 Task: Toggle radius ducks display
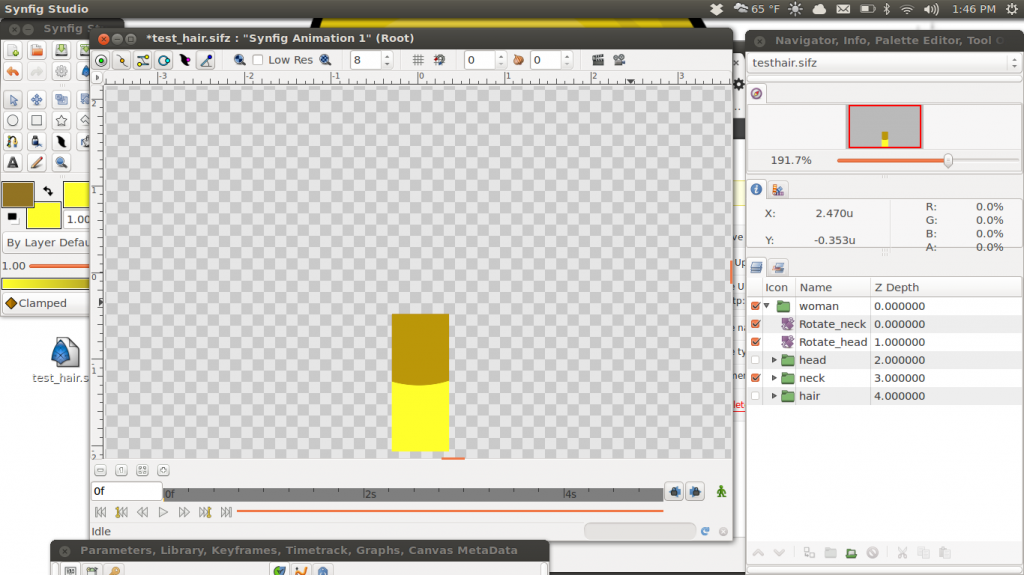[x=164, y=61]
